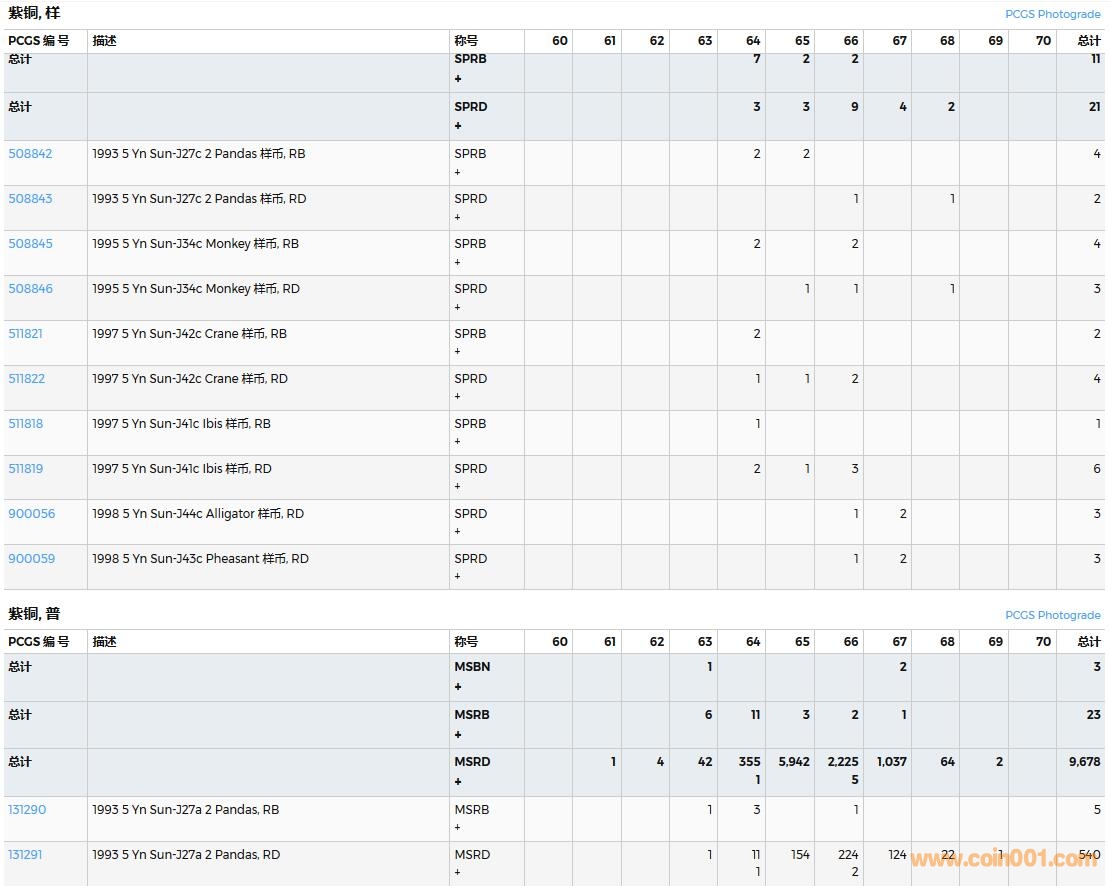This screenshot has width=1110, height=886.
Task: Click PCGS number 131290 link
Action: click(27, 810)
